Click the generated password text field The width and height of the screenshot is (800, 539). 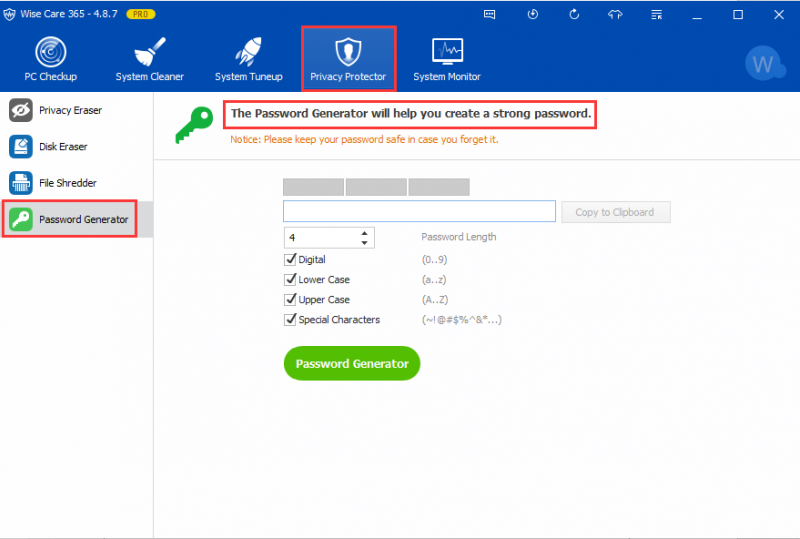(x=419, y=211)
